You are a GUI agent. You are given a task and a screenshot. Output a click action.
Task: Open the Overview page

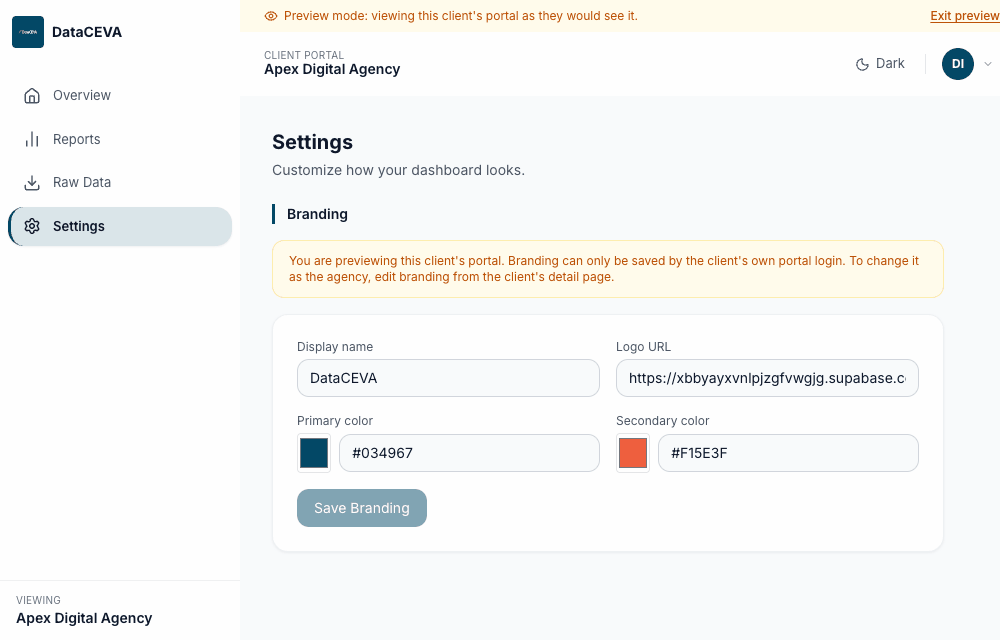[120, 96]
